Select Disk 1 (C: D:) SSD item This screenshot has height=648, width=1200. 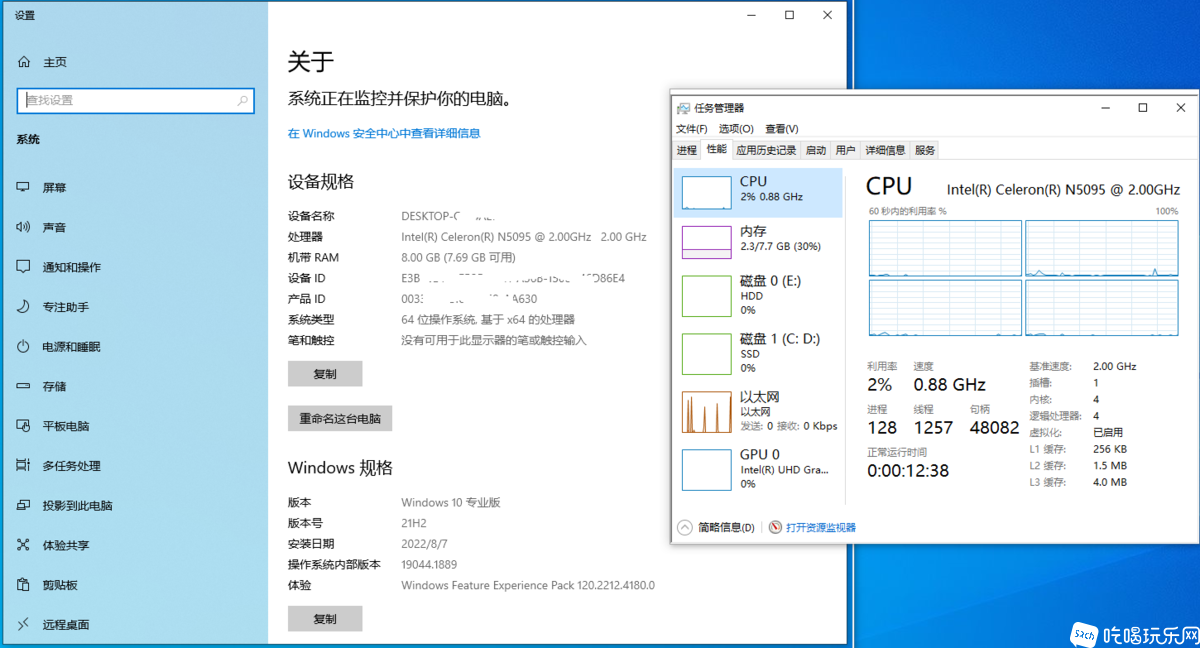click(758, 354)
